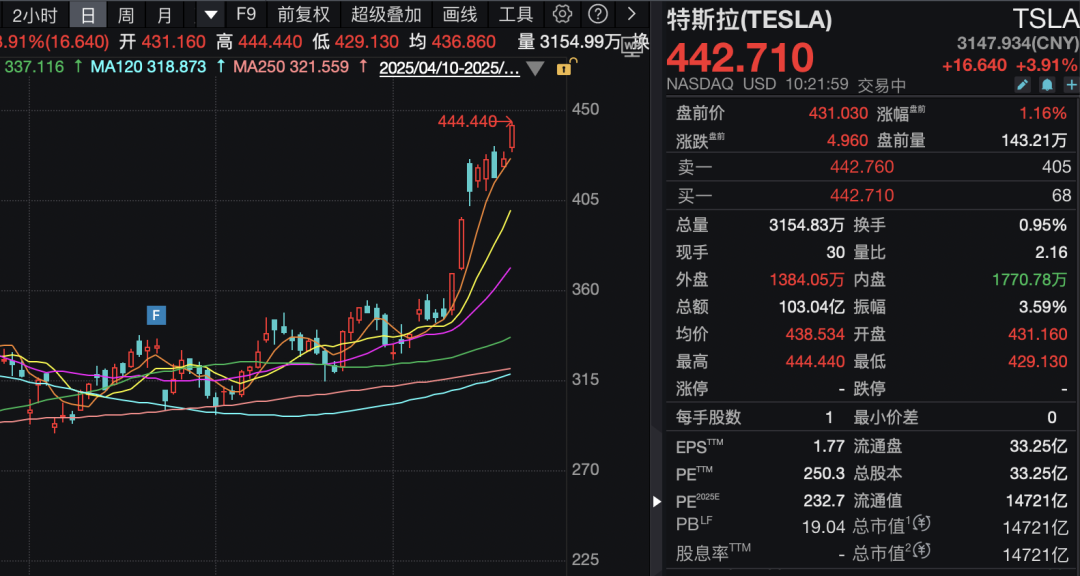Click the PE TTM value 250.3

coord(824,473)
